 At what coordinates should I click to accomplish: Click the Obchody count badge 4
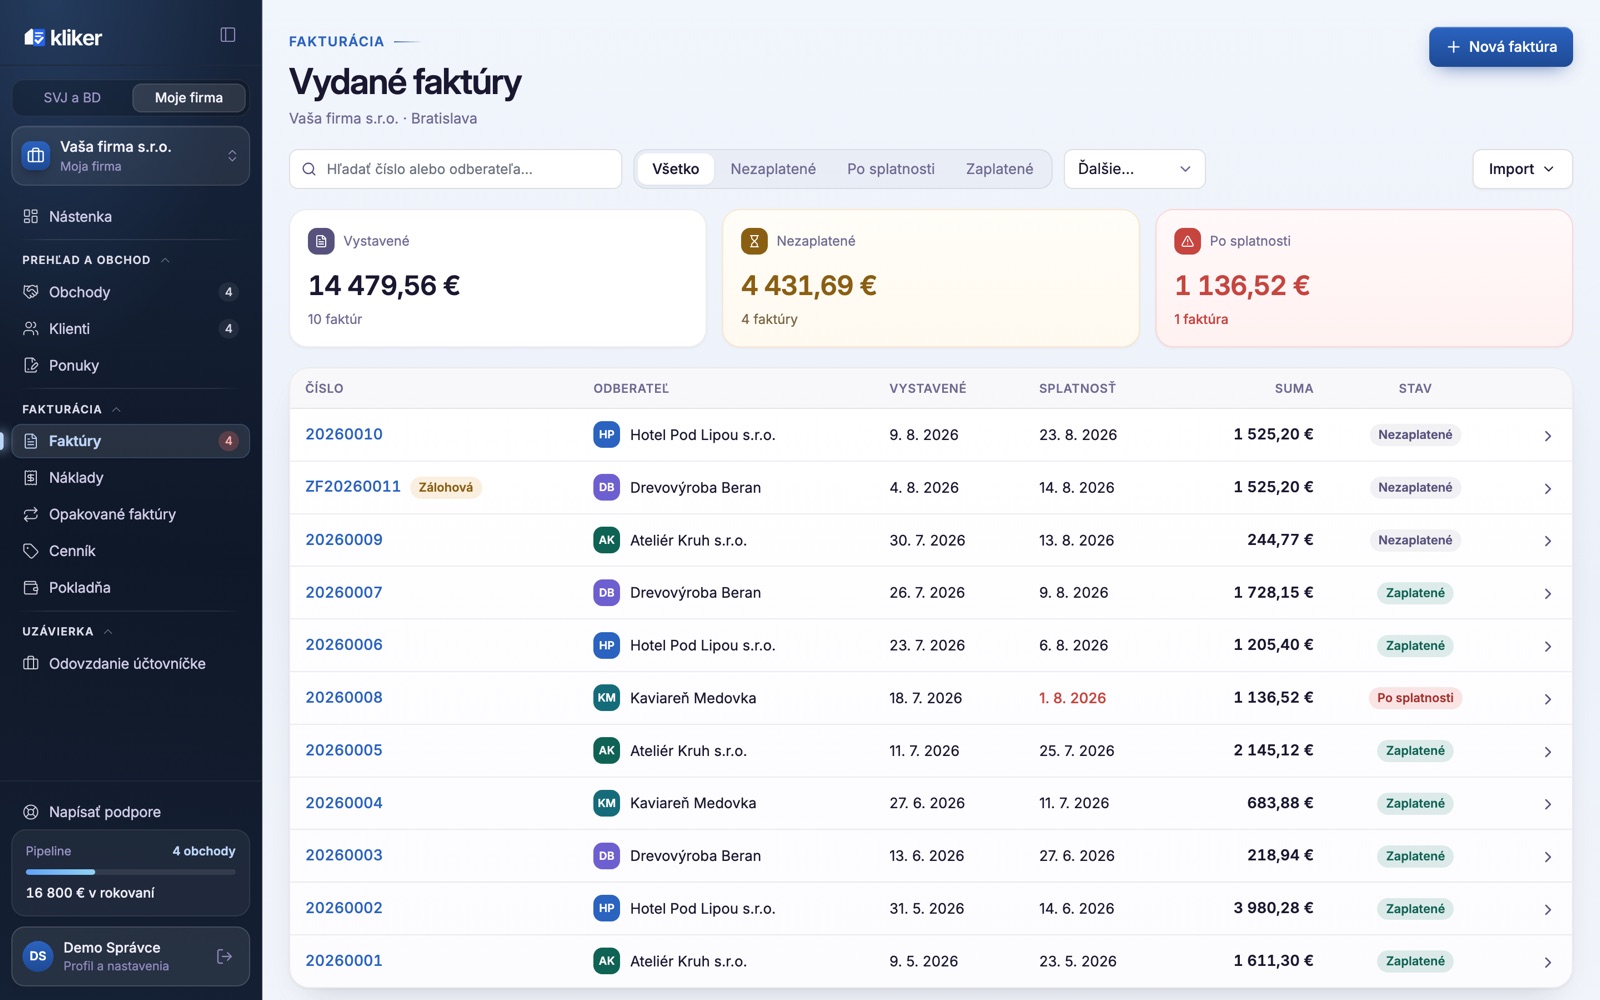pos(228,292)
